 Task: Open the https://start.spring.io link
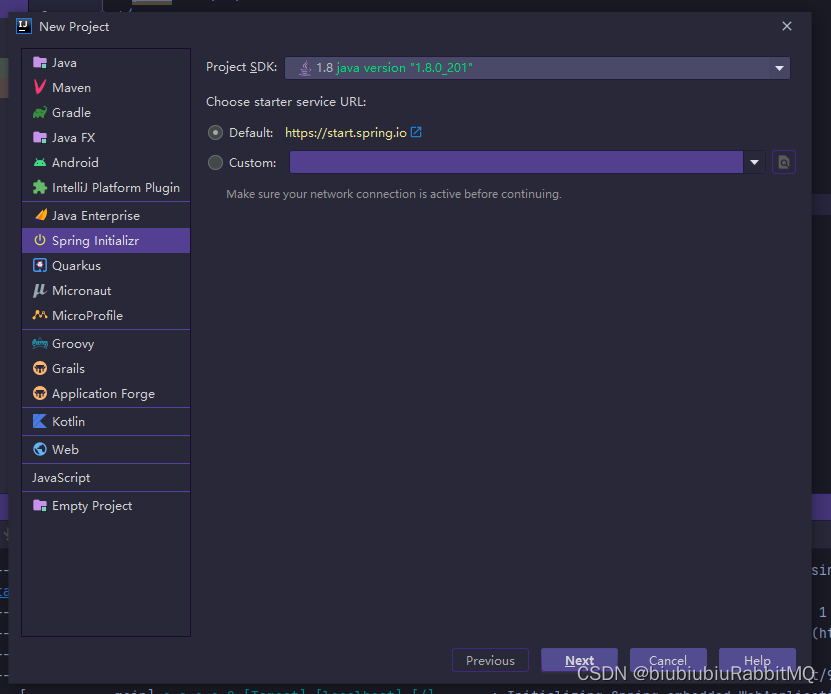(x=346, y=133)
